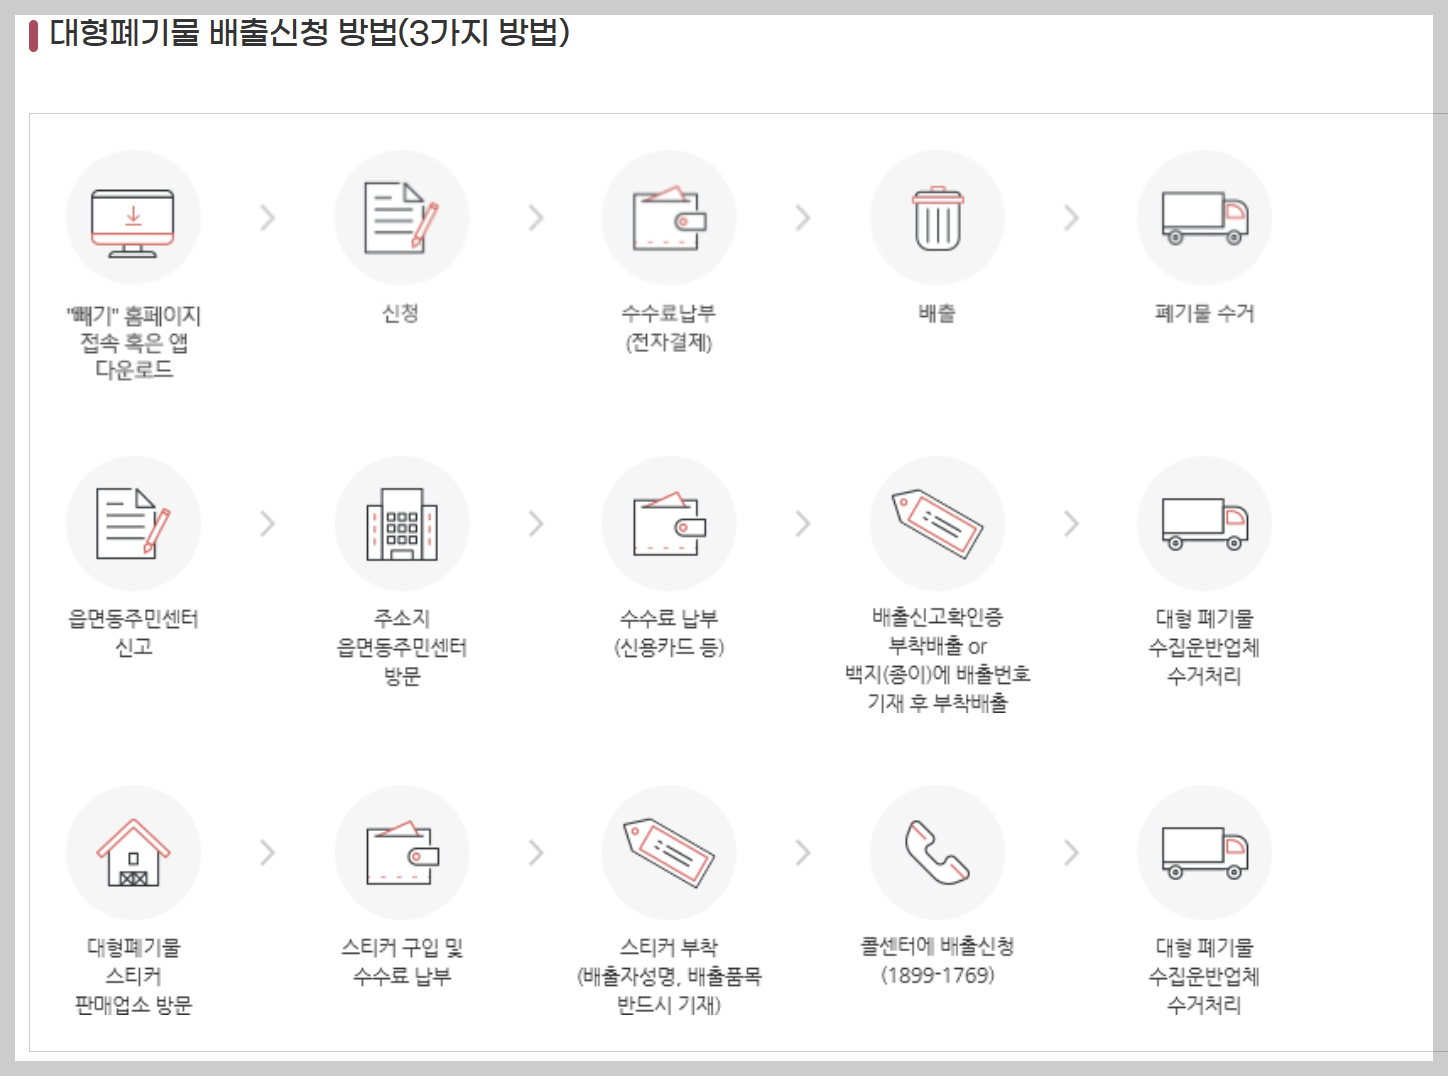Select the house icon for 스티커 판매업소 방문
The height and width of the screenshot is (1076, 1448).
pos(133,852)
